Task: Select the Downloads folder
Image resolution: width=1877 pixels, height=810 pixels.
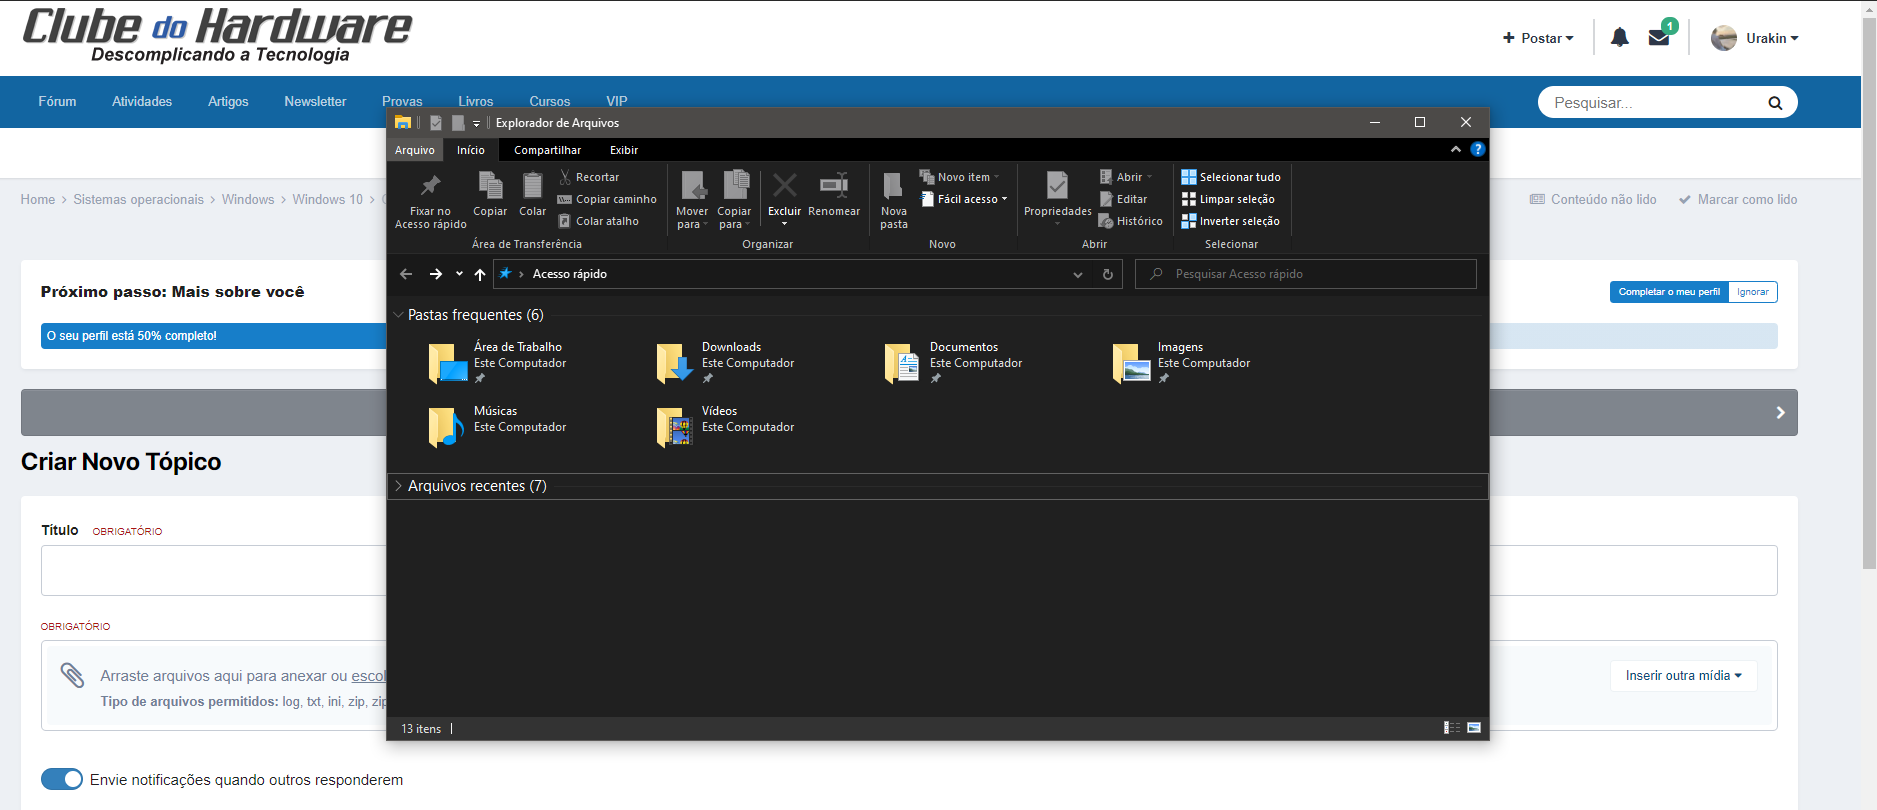Action: (x=726, y=363)
